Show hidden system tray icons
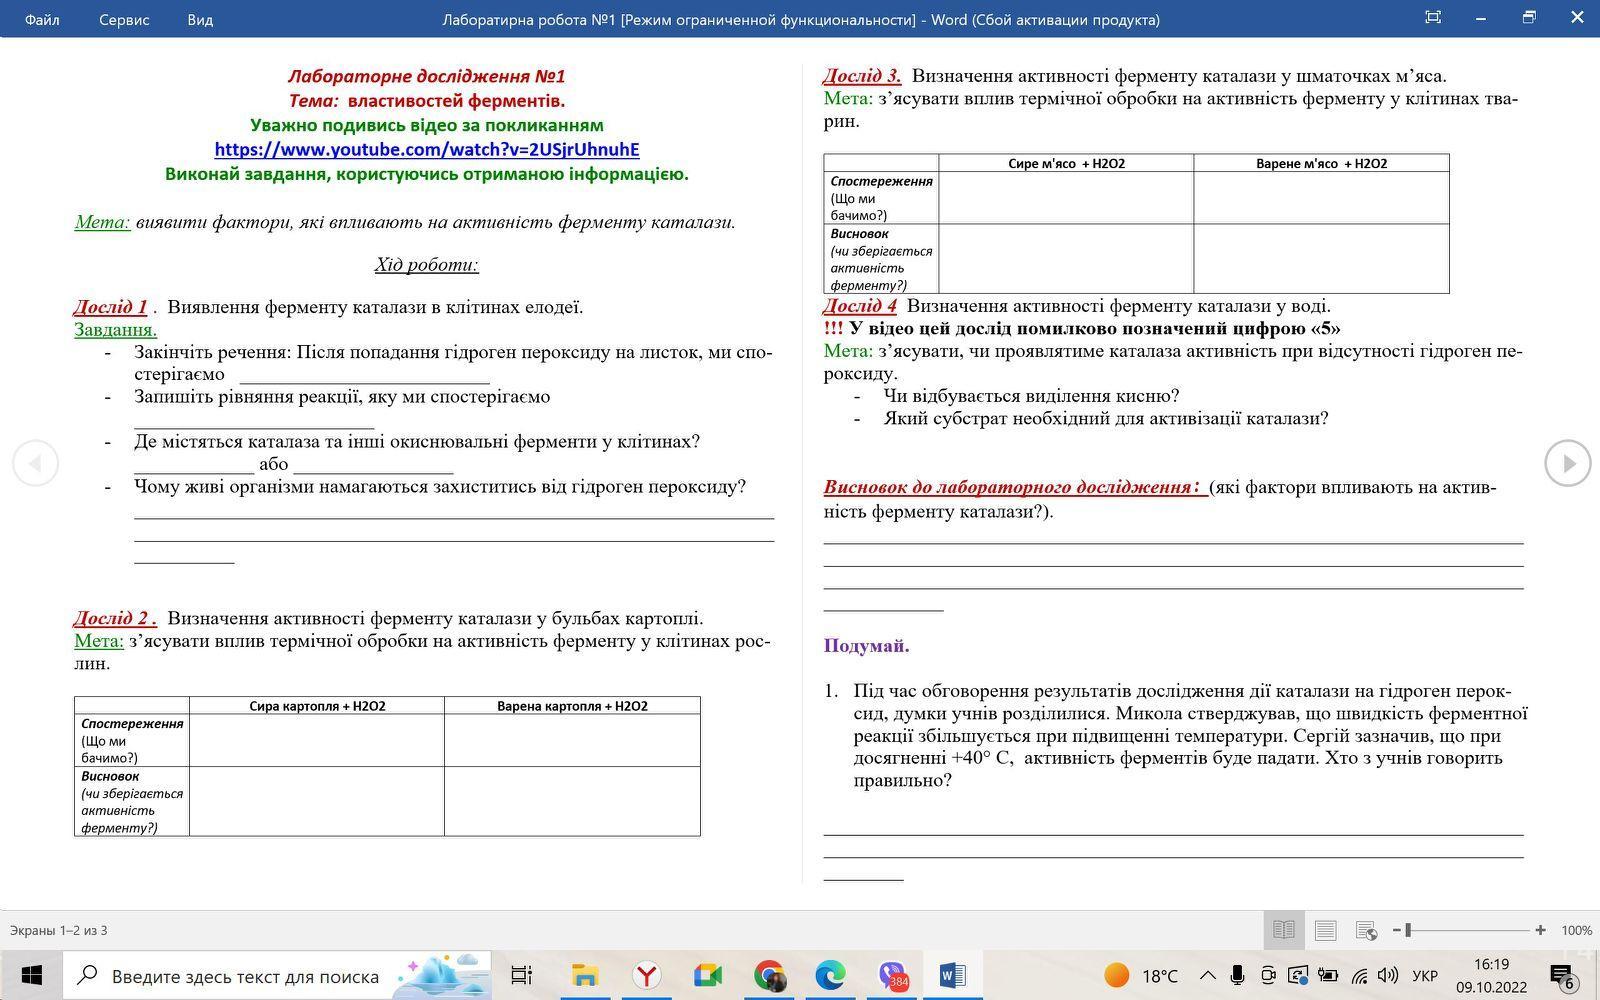The width and height of the screenshot is (1600, 1000). coord(1207,975)
